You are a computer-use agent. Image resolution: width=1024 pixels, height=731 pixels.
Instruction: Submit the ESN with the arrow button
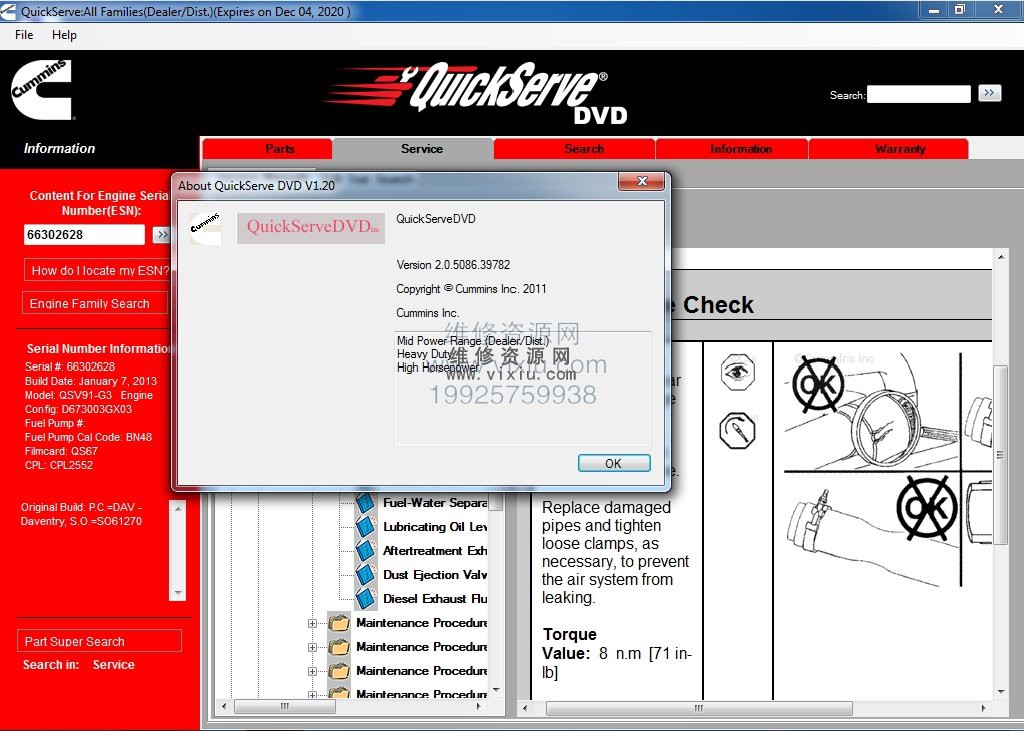pos(161,235)
